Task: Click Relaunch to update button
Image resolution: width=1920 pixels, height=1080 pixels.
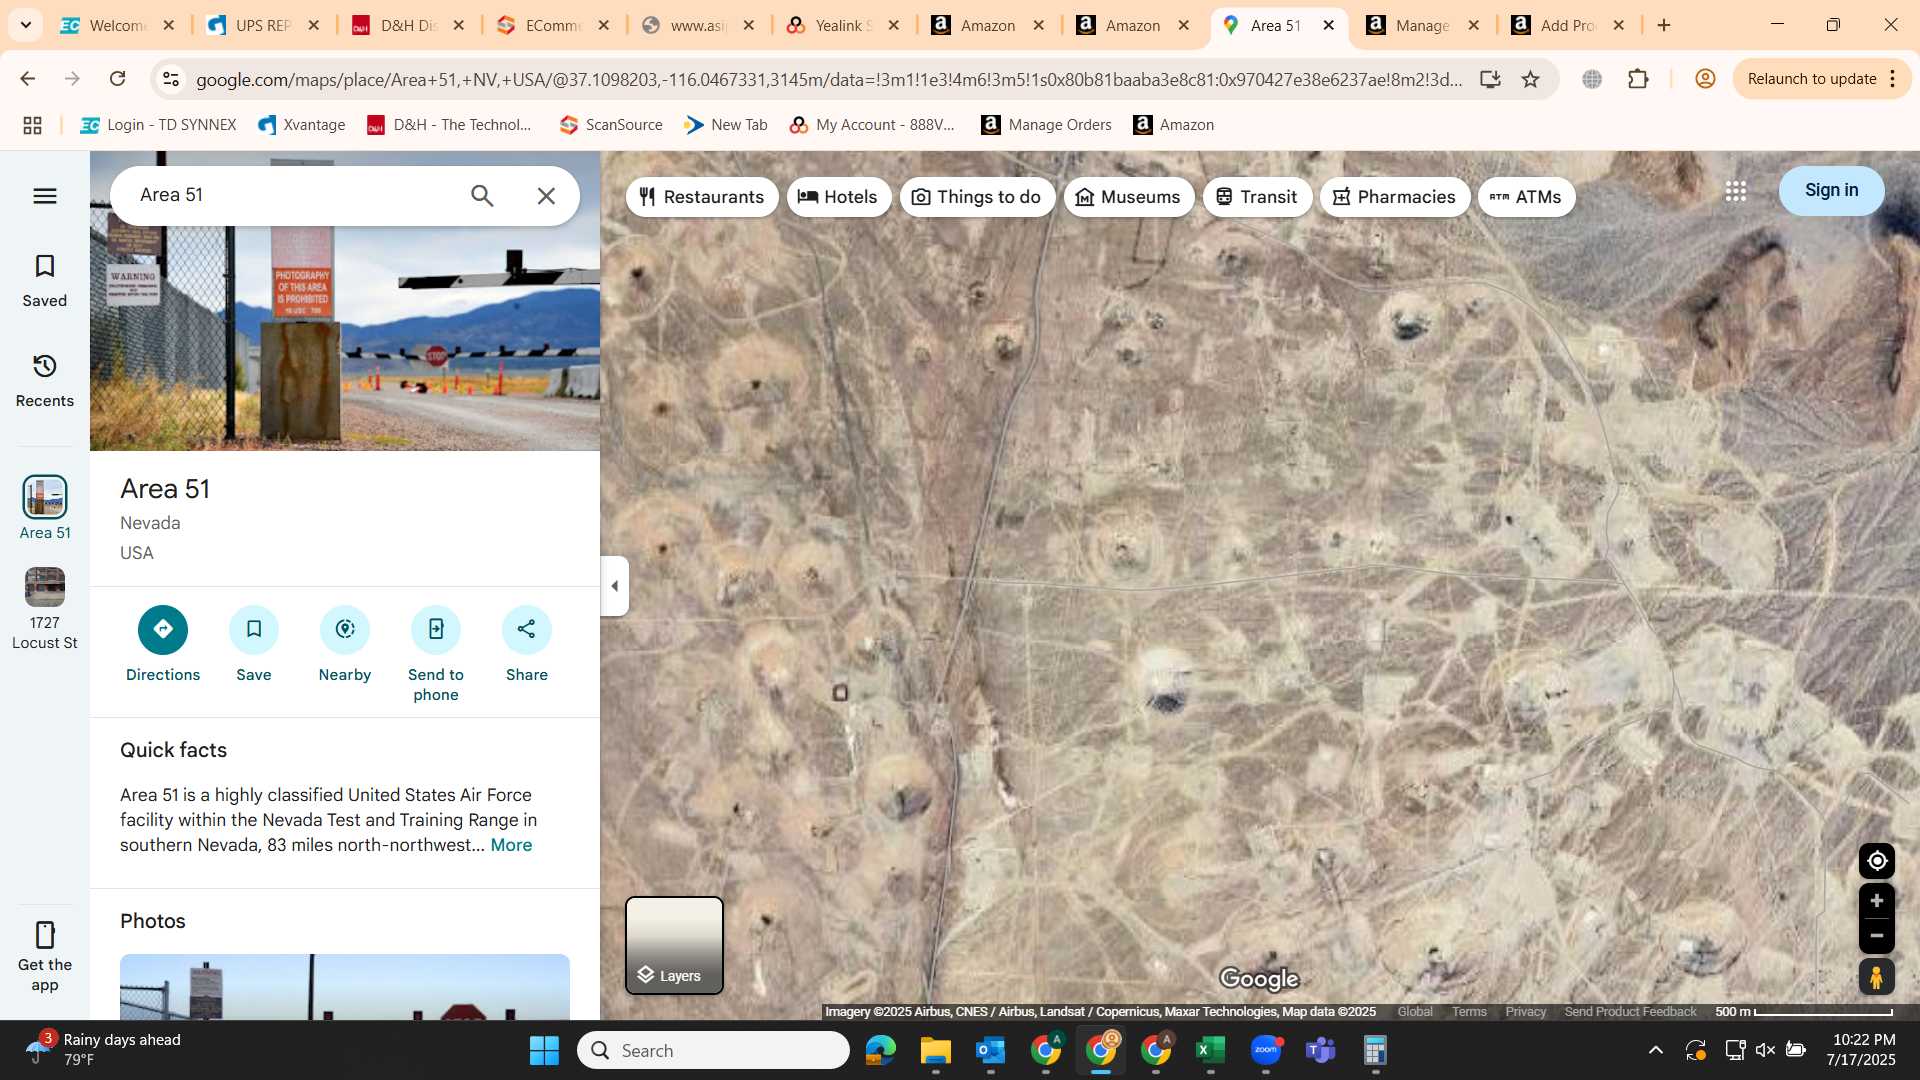Action: click(1822, 79)
